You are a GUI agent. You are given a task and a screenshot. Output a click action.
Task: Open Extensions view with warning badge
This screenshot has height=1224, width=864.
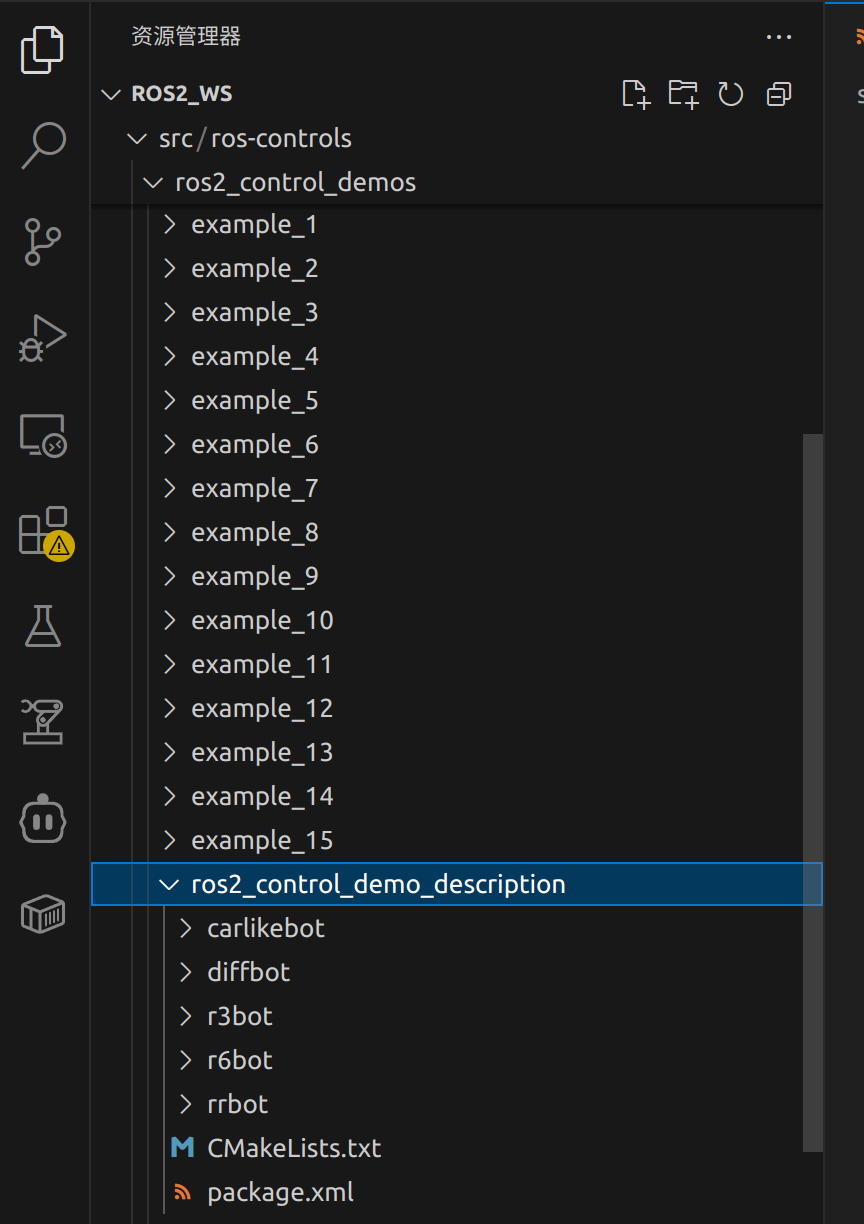coord(43,532)
